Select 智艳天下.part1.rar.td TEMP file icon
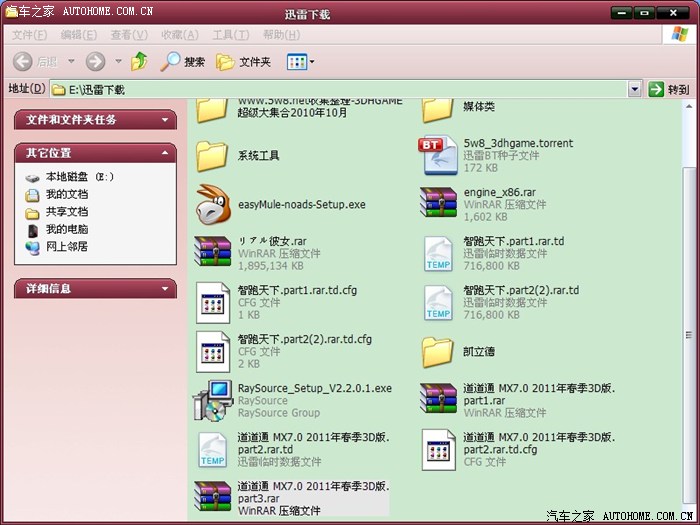The image size is (700, 525). [x=438, y=254]
